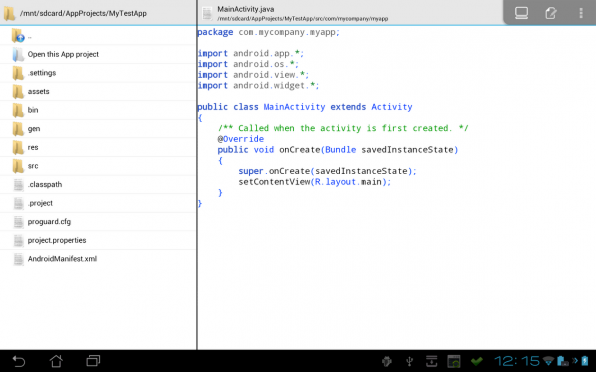The width and height of the screenshot is (596, 372).
Task: Tap the MyTestApp folder path header
Action: point(83,13)
